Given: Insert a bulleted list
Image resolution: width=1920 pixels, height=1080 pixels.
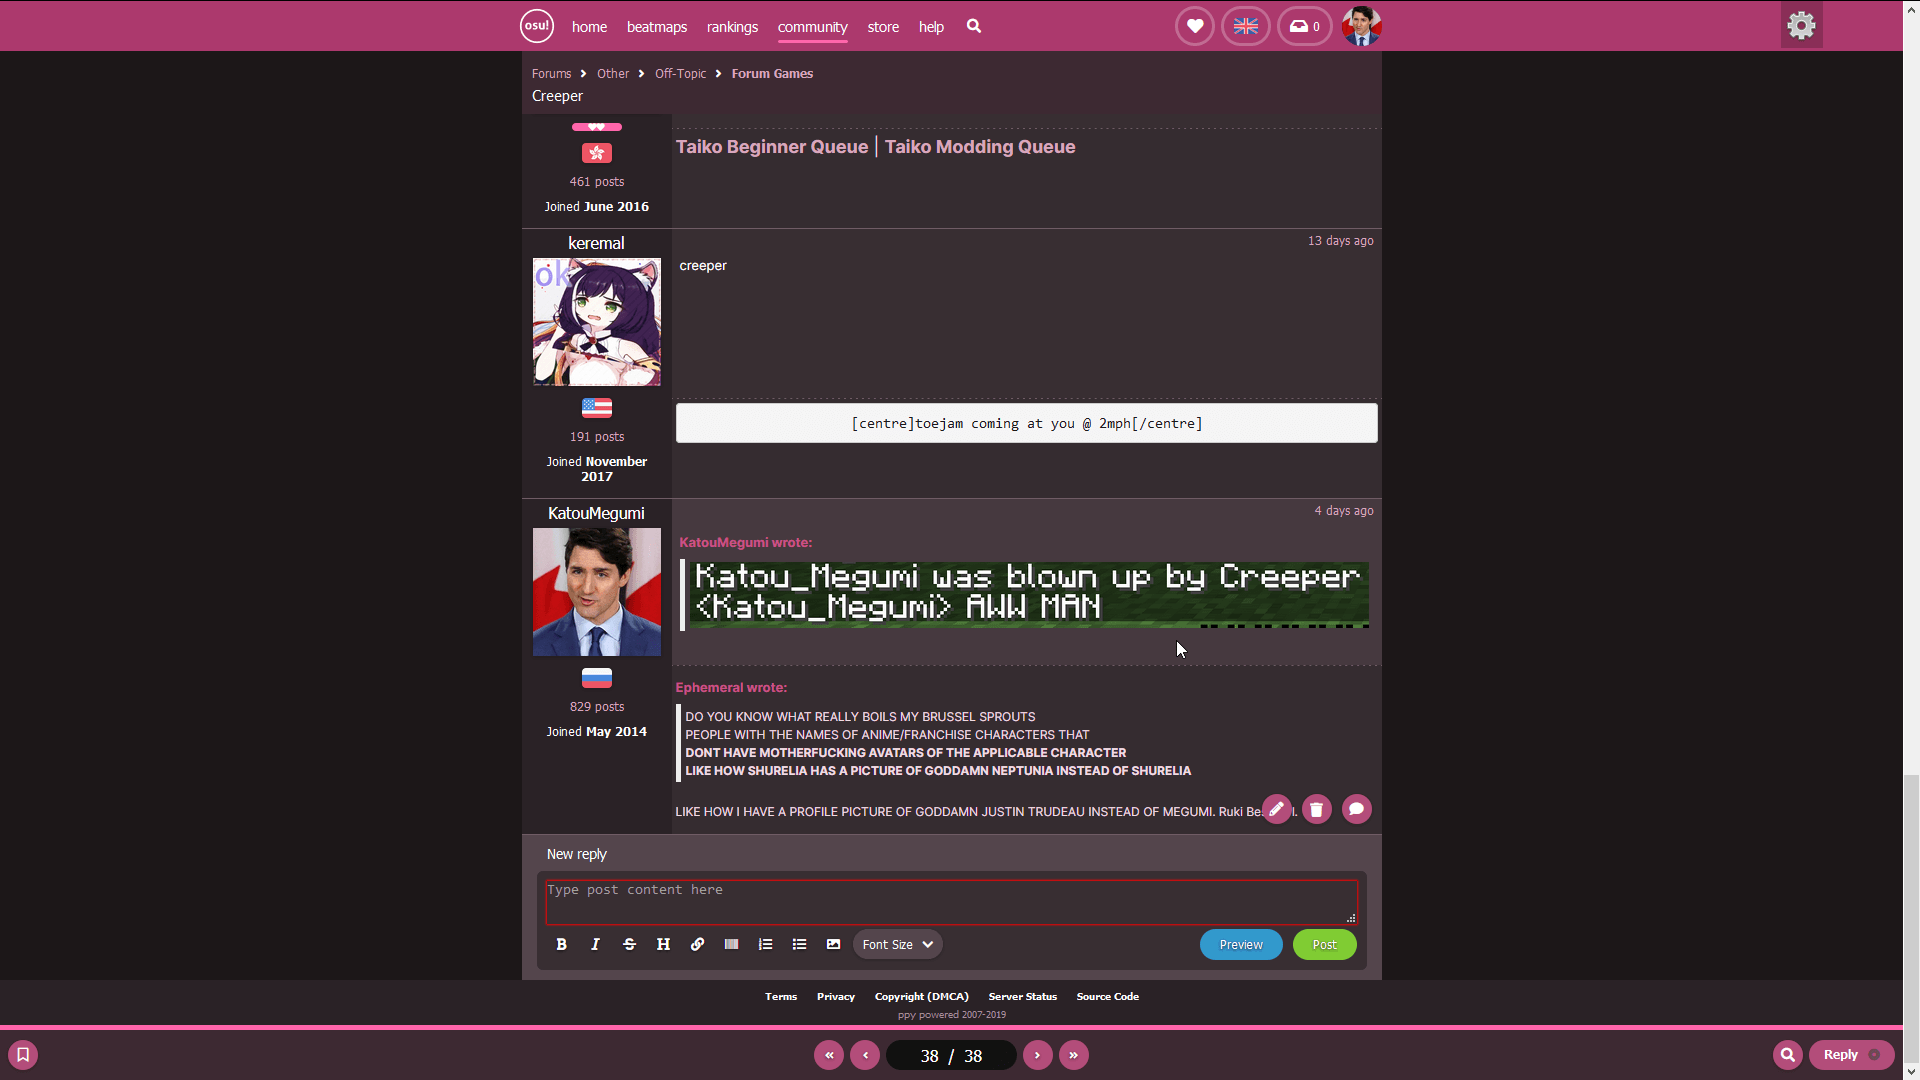Looking at the screenshot, I should pyautogui.click(x=799, y=944).
